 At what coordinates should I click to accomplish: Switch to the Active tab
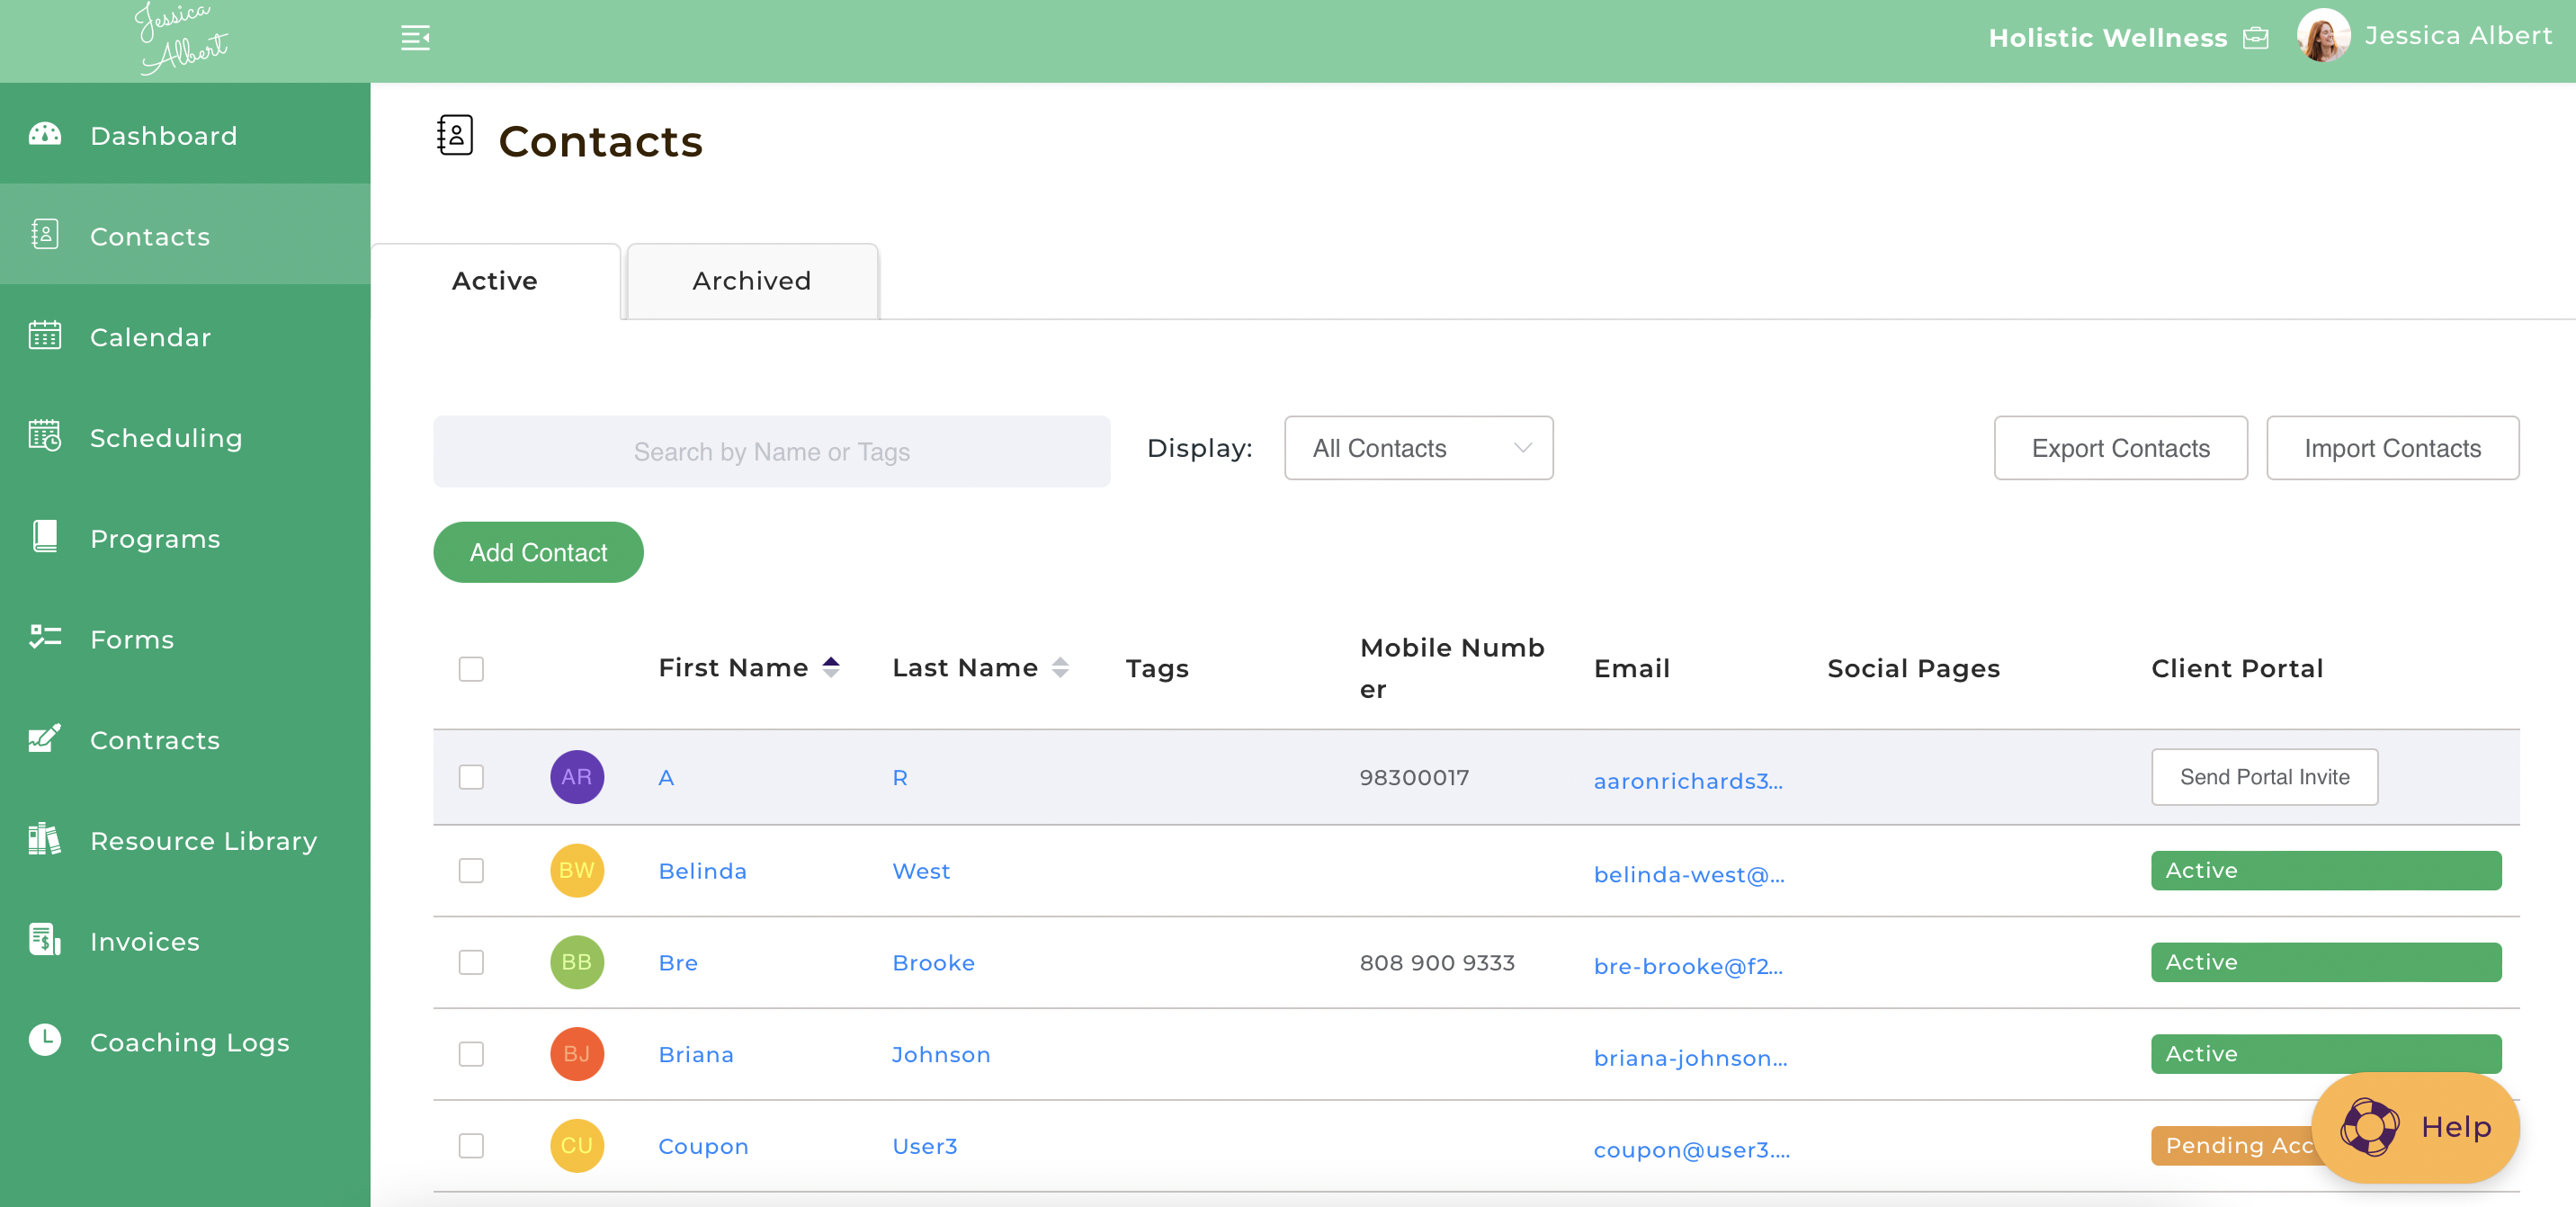click(x=495, y=281)
